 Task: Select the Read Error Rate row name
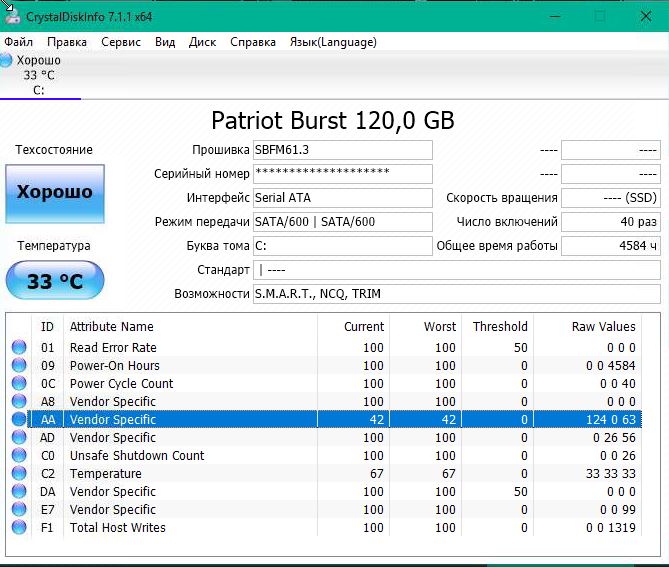[x=113, y=347]
